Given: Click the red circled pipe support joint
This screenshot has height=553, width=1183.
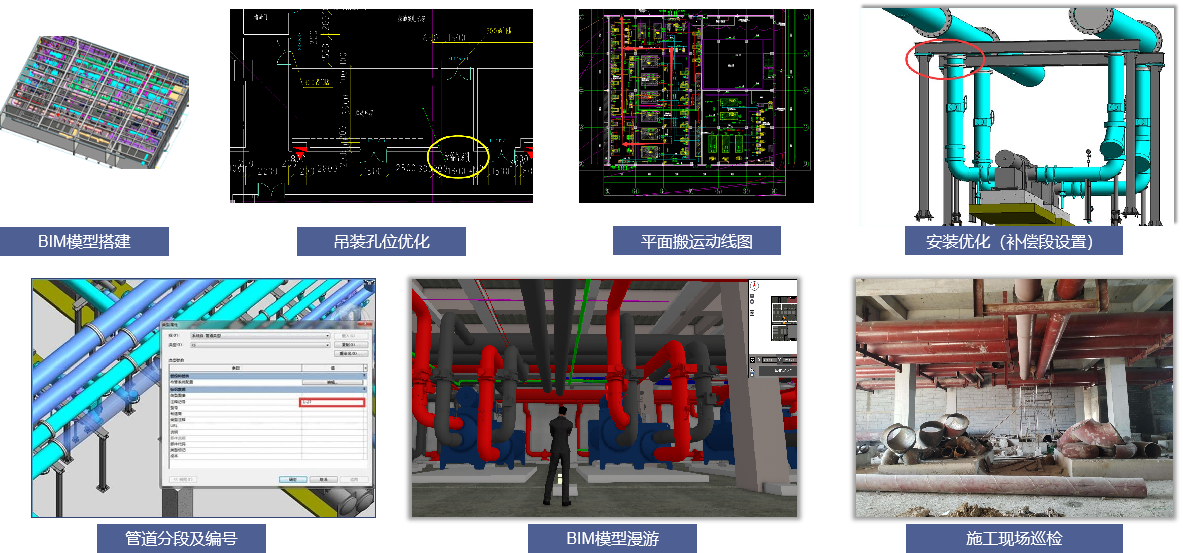Looking at the screenshot, I should point(945,60).
